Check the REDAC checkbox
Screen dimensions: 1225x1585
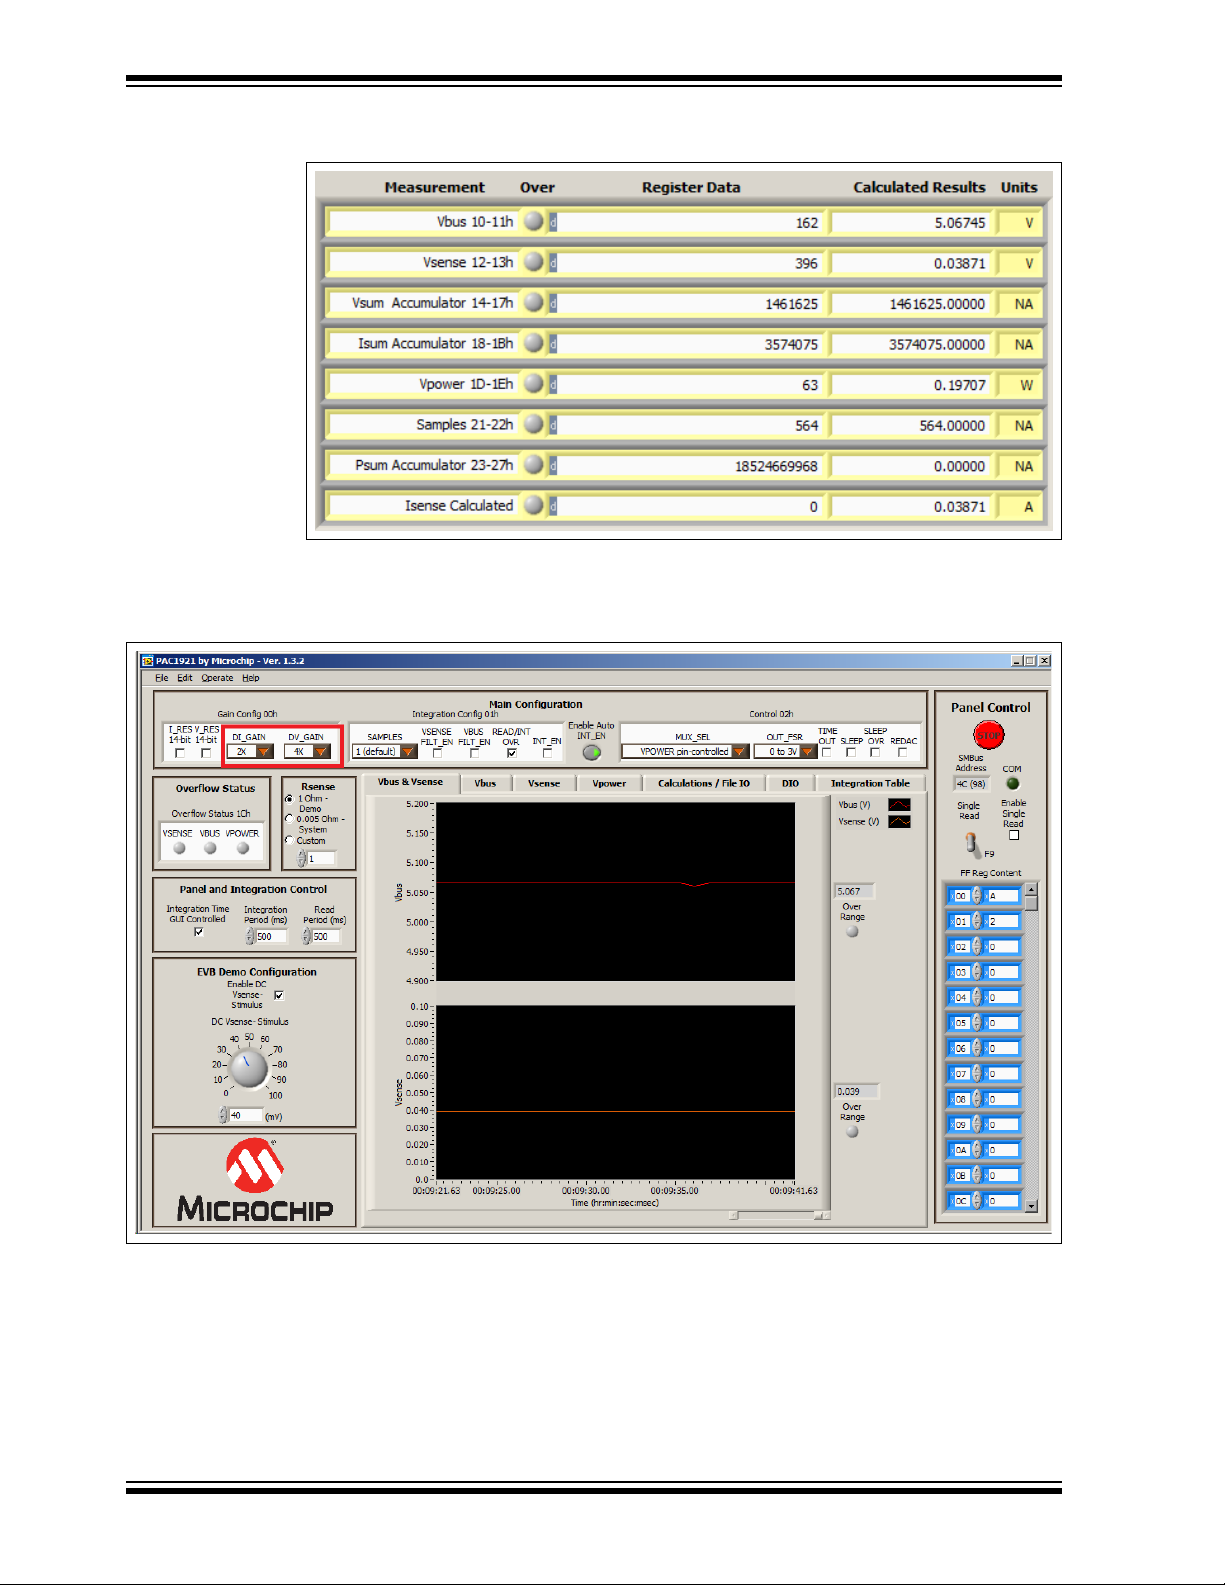tap(903, 752)
